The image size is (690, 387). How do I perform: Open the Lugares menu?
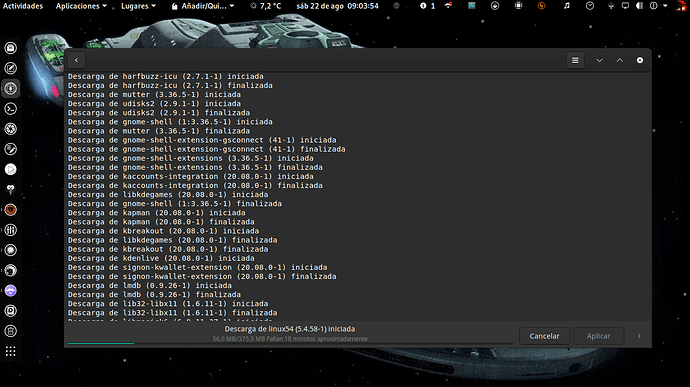point(138,6)
